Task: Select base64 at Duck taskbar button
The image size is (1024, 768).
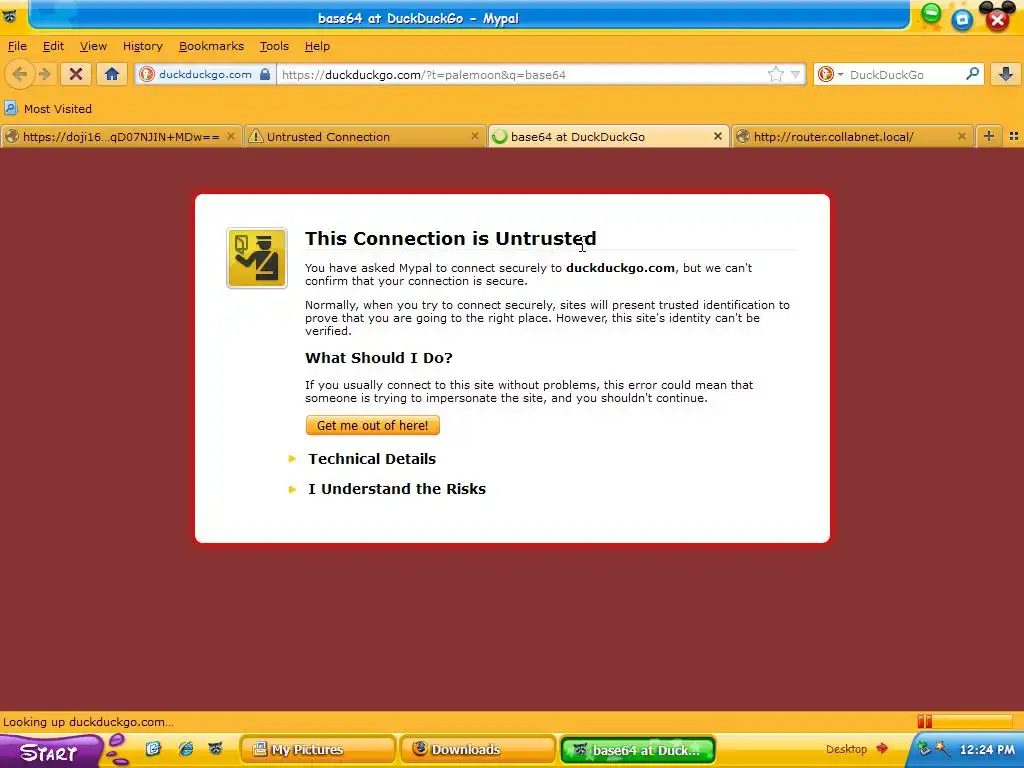Action: click(638, 749)
